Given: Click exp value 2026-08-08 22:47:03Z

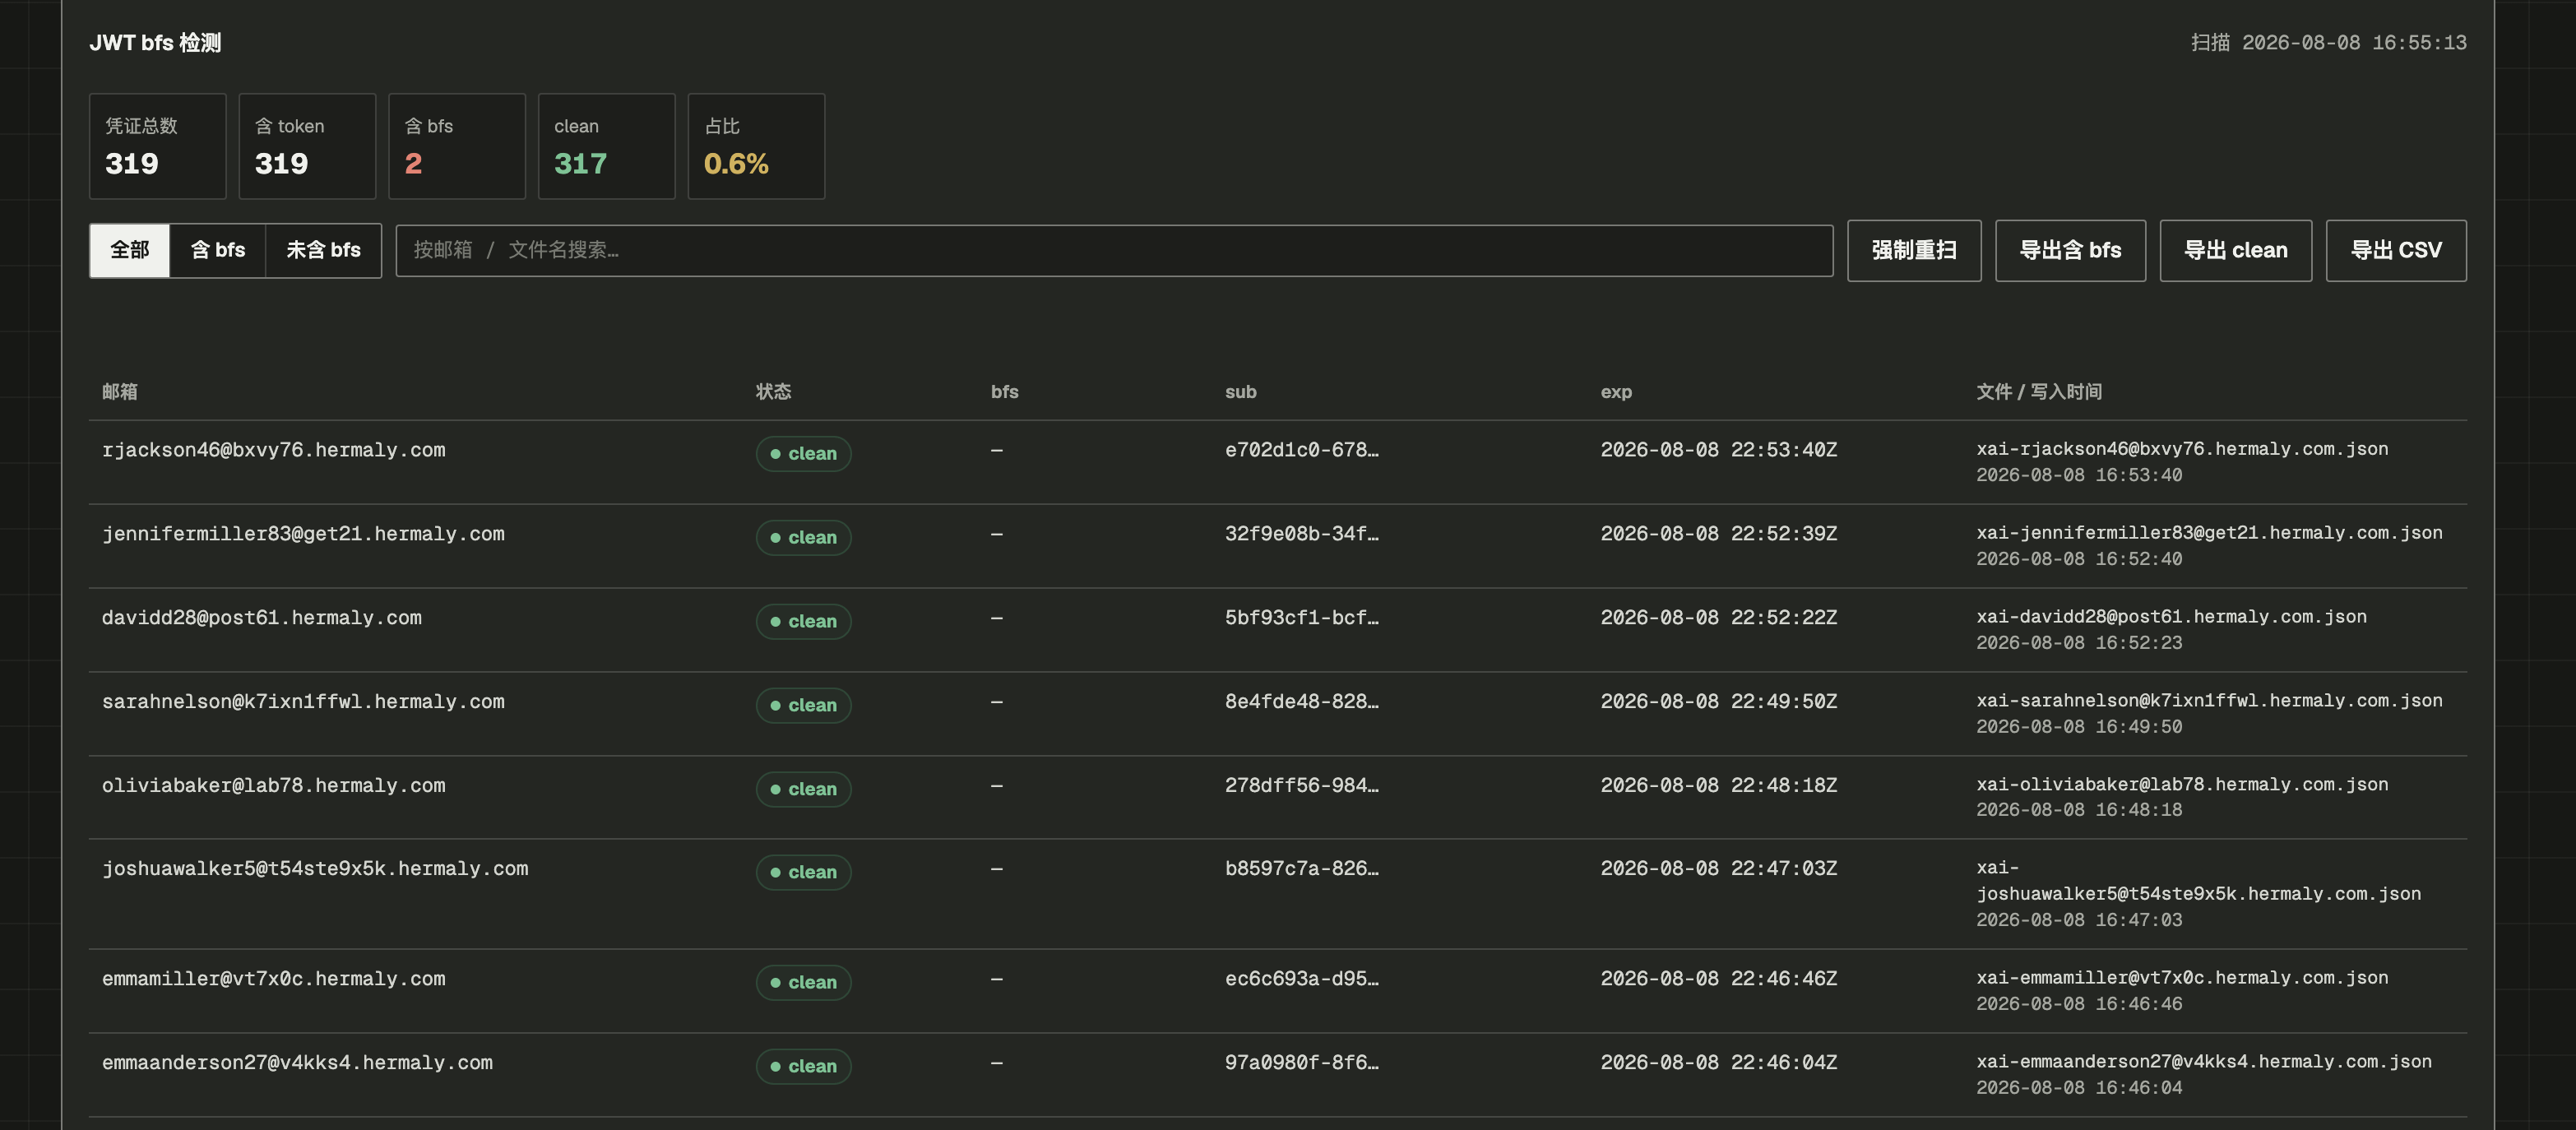Looking at the screenshot, I should point(1718,869).
